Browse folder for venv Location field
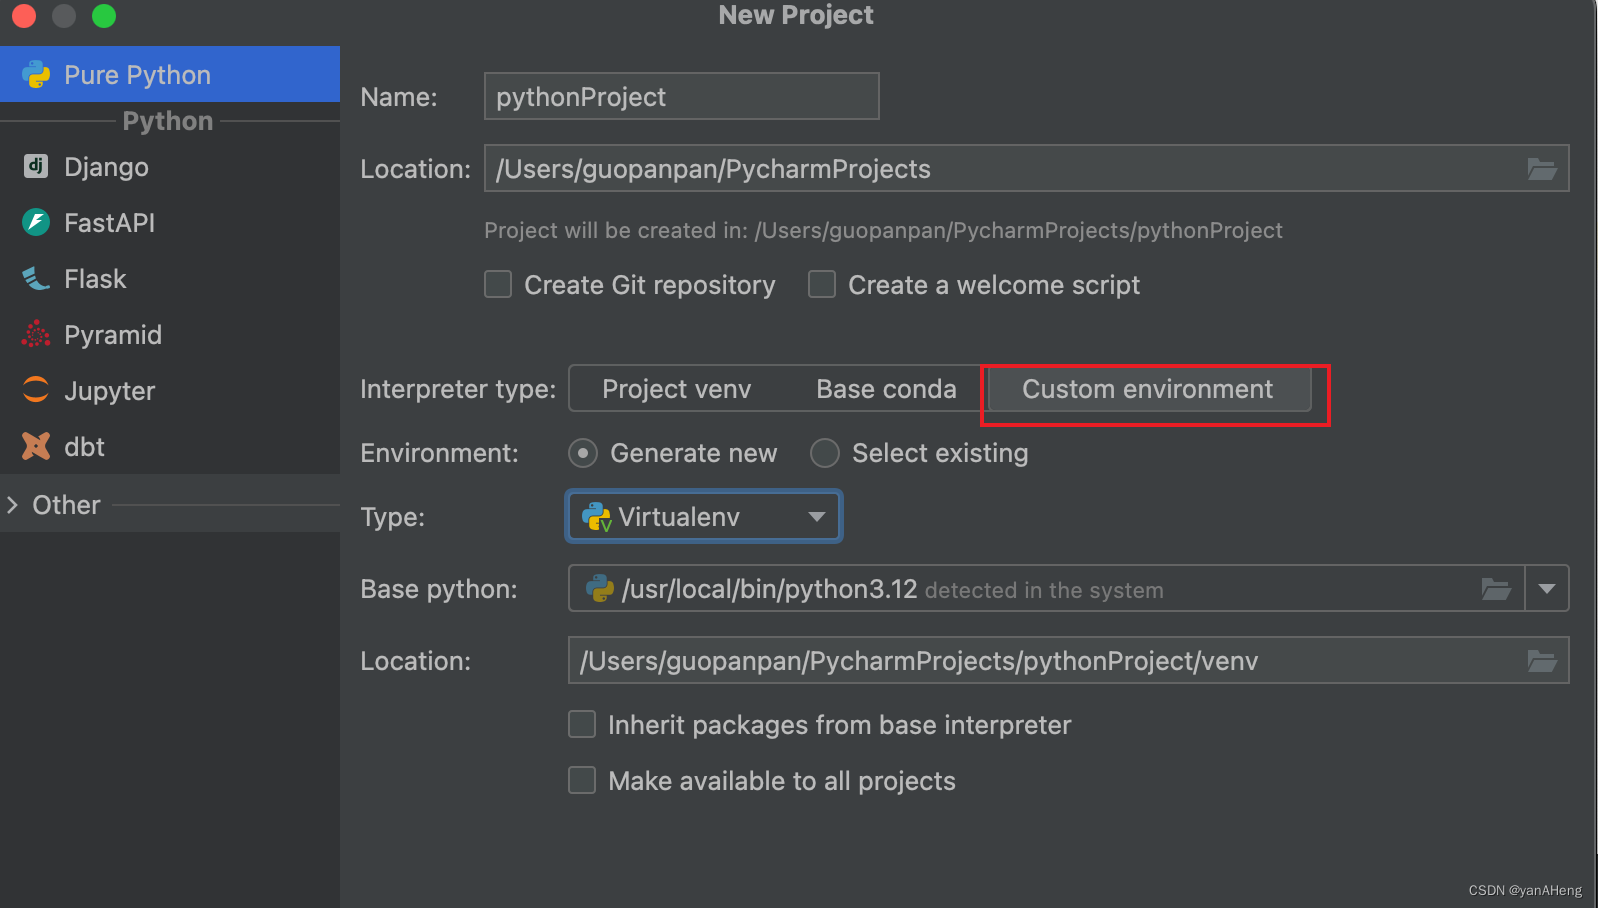1598x908 pixels. (x=1542, y=661)
